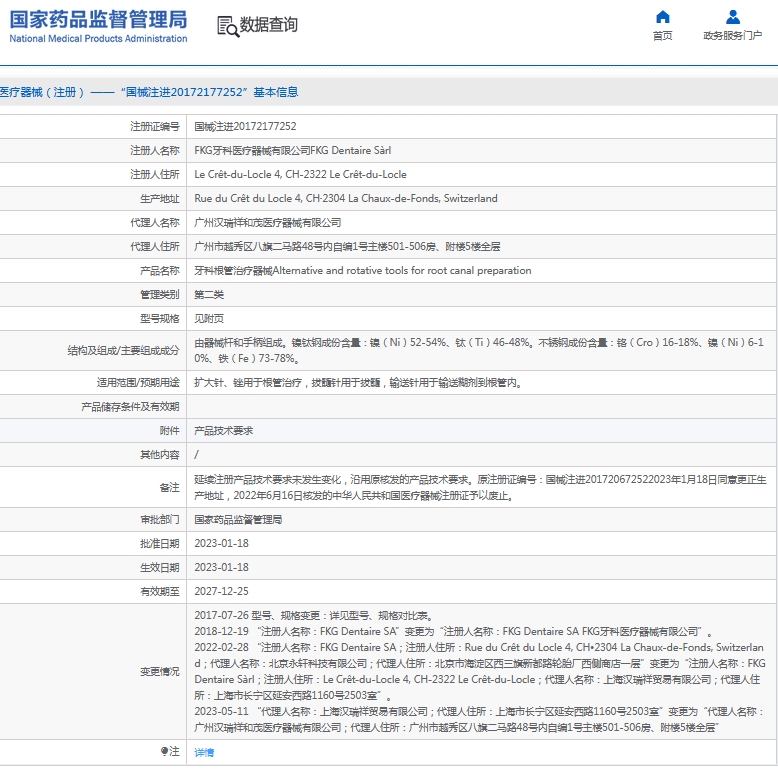Screen dimensions: 778x769
Task: Click the agent name 广州汉瑞祥和茂医疗器械有限公司
Action: tap(268, 223)
